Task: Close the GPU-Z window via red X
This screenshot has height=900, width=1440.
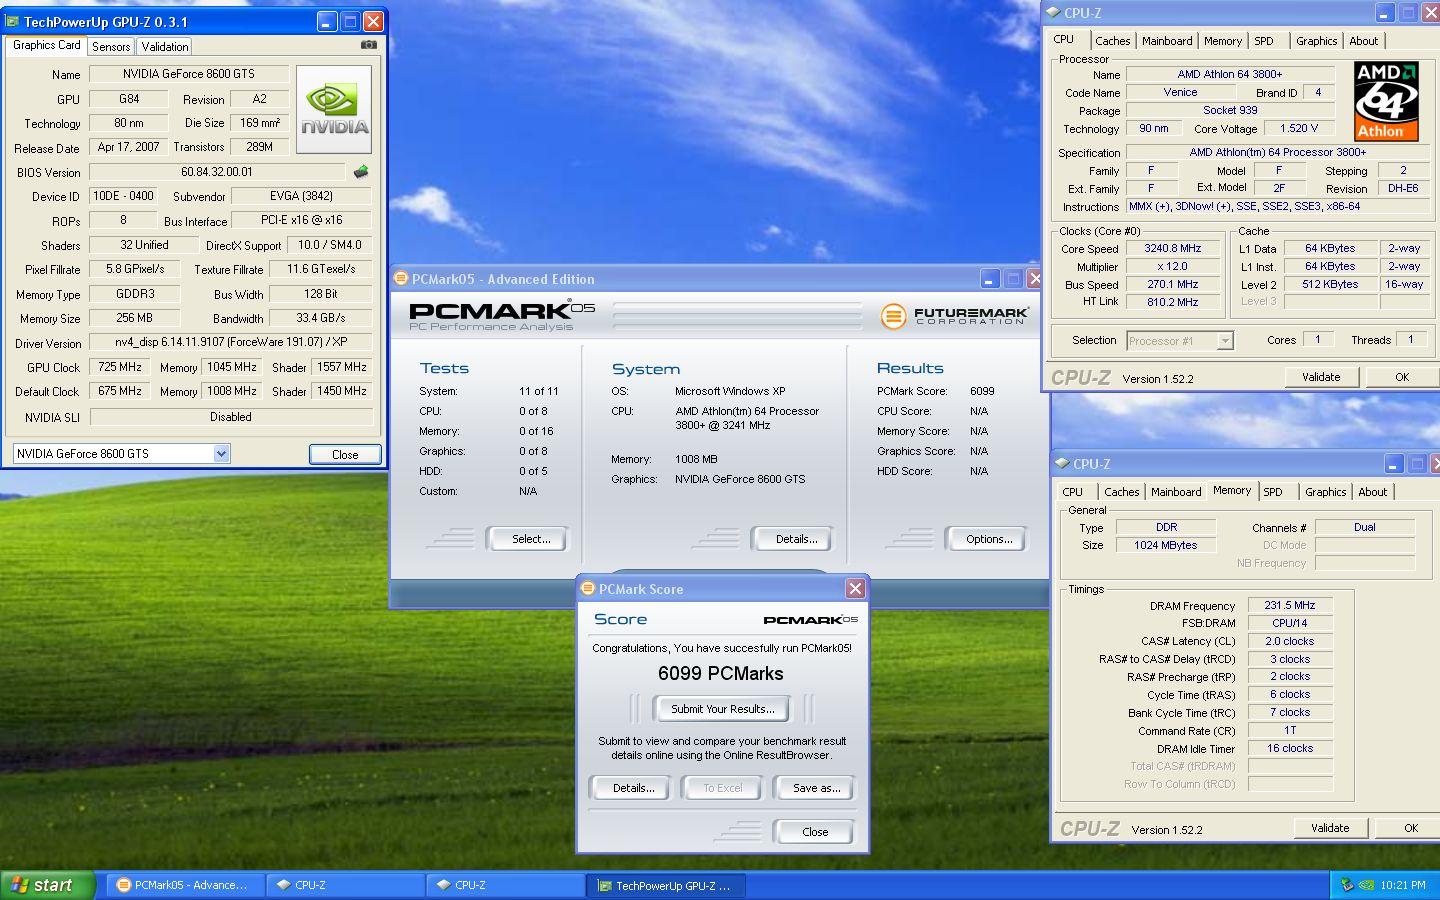Action: point(373,21)
